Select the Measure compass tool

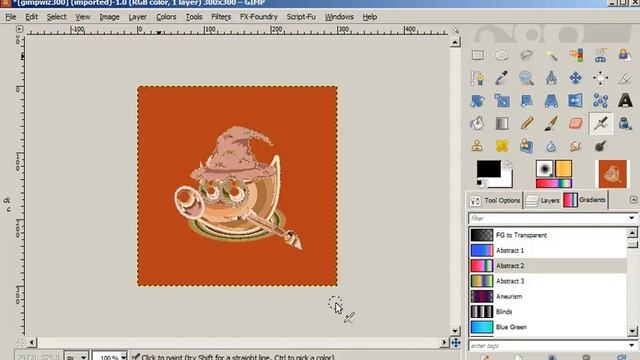point(551,78)
